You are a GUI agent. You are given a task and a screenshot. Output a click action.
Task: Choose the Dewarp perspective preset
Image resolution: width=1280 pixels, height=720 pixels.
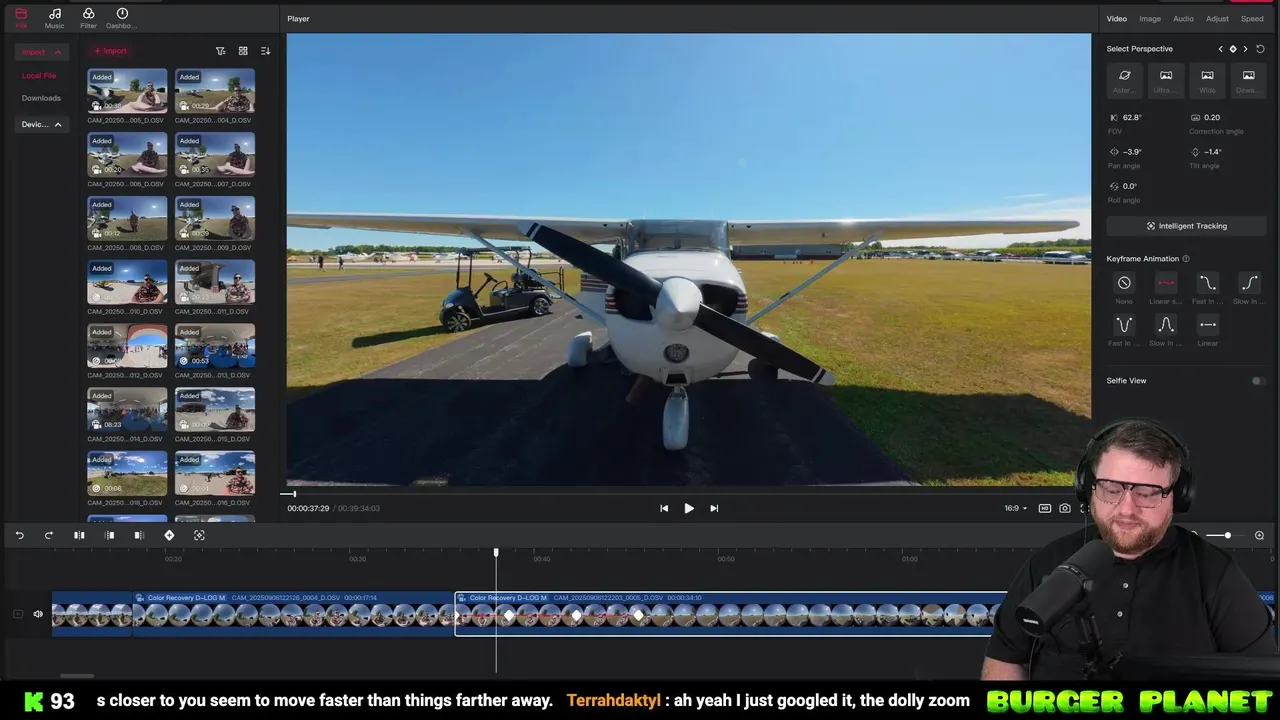(1248, 80)
